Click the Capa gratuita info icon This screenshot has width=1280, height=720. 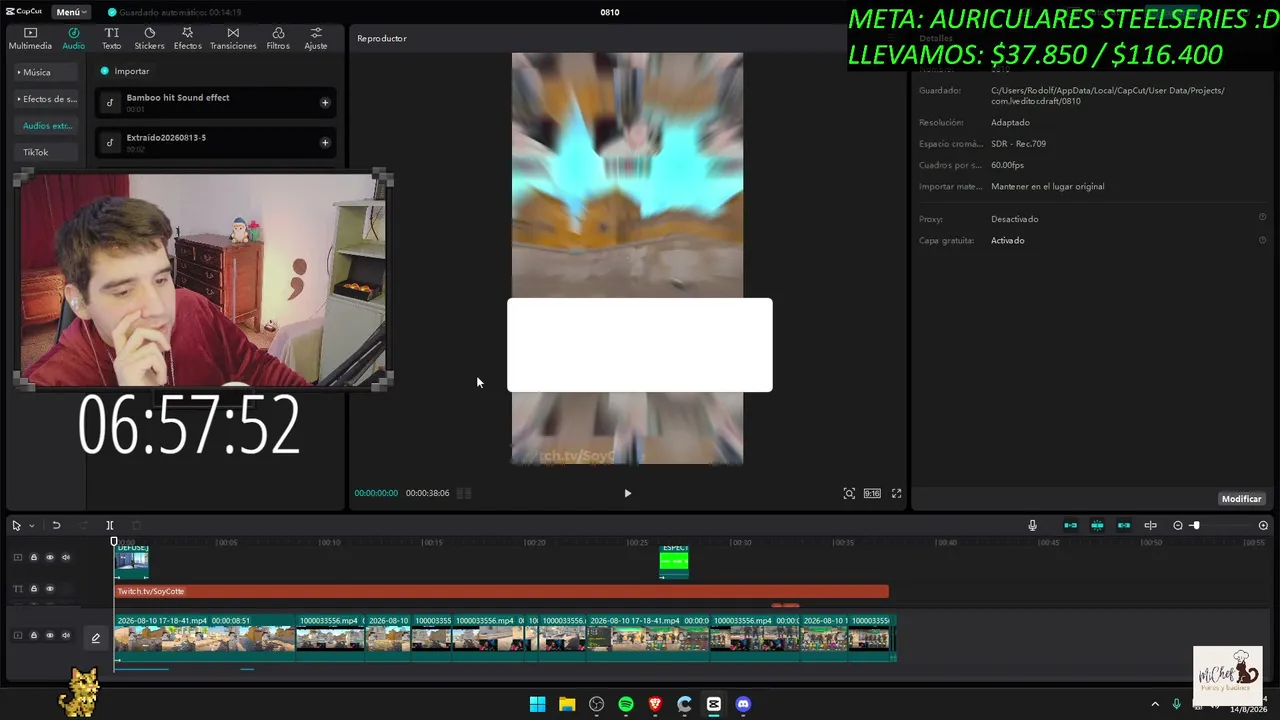point(1262,239)
